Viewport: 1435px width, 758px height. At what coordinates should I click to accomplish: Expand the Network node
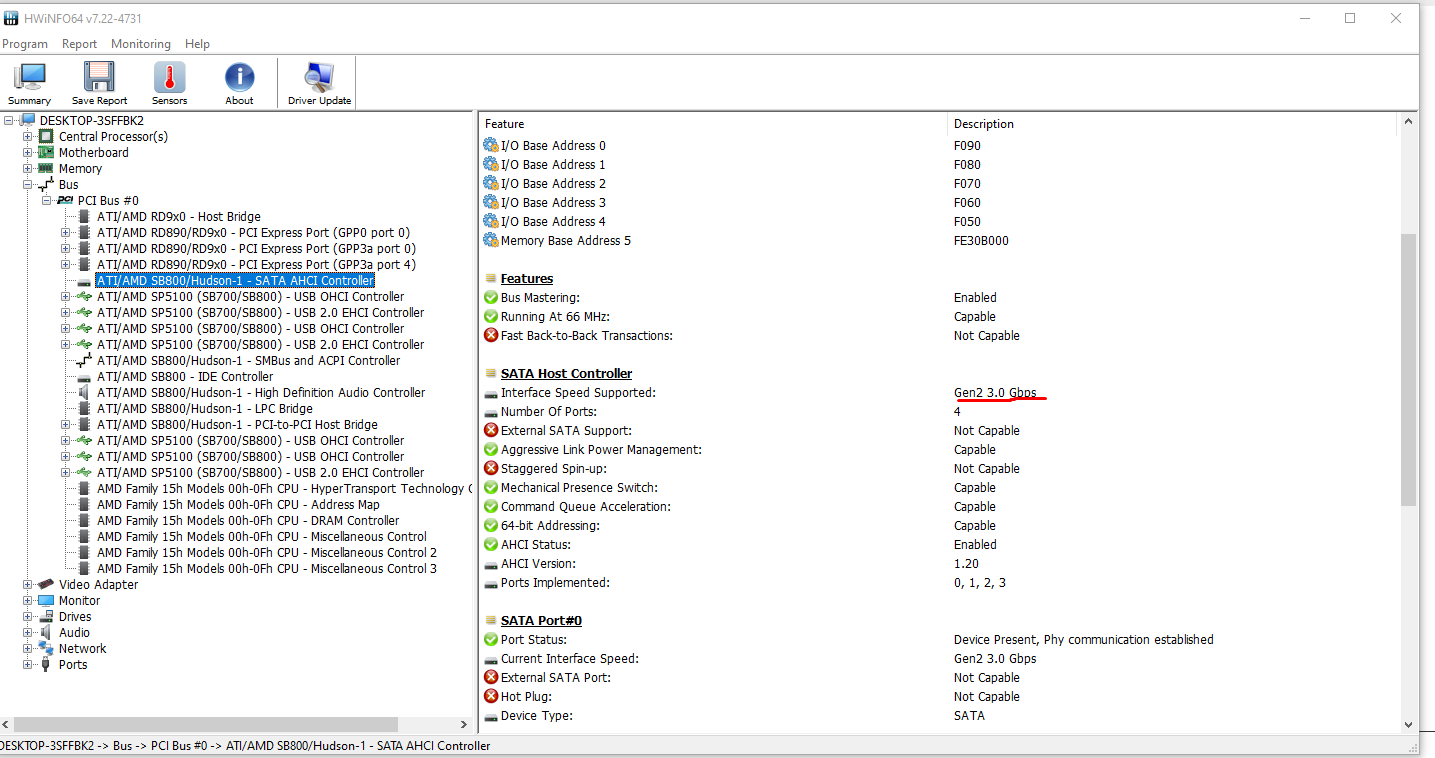tap(28, 648)
